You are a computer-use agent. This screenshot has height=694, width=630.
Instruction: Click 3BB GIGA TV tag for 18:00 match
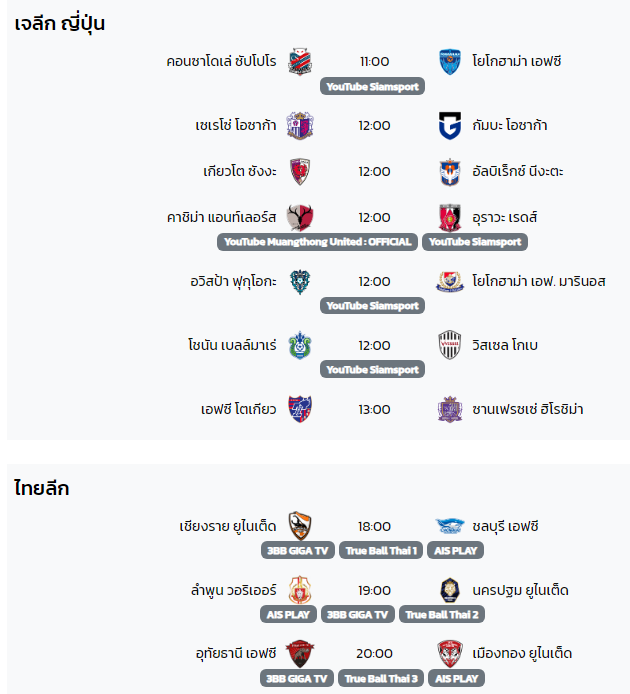tap(298, 551)
